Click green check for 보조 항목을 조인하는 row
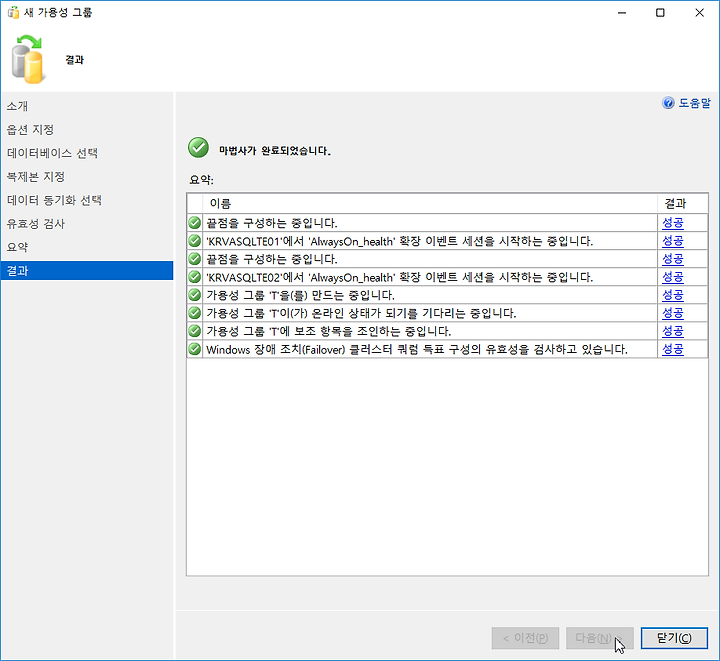 click(x=195, y=330)
